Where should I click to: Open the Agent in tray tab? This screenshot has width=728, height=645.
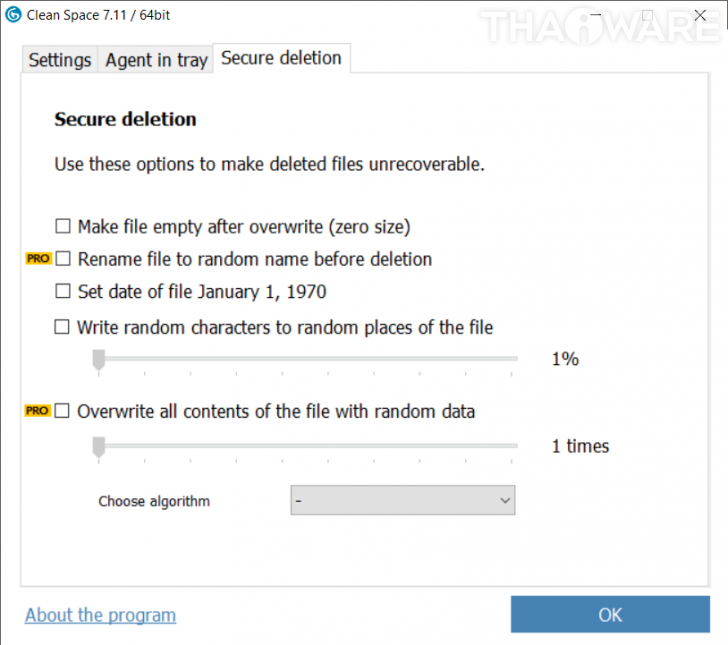[156, 60]
